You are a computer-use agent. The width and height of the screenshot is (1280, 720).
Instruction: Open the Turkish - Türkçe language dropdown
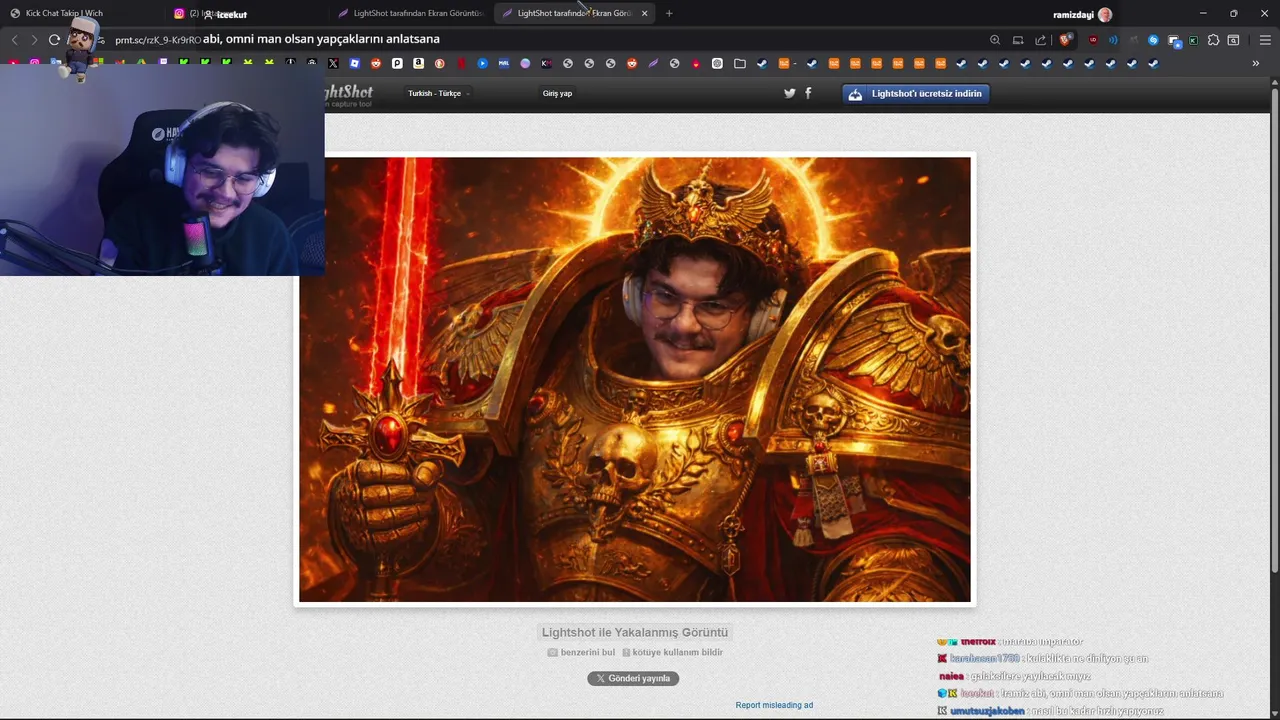click(438, 93)
